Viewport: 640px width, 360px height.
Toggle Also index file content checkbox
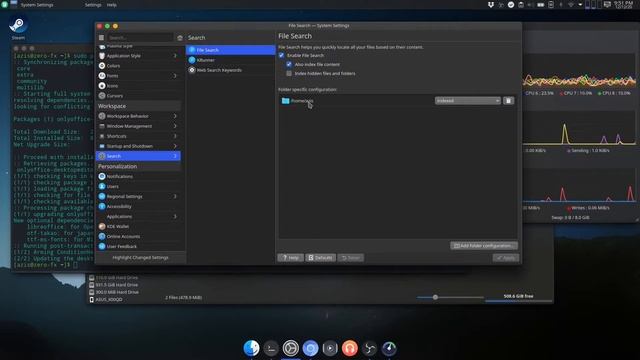tap(289, 64)
